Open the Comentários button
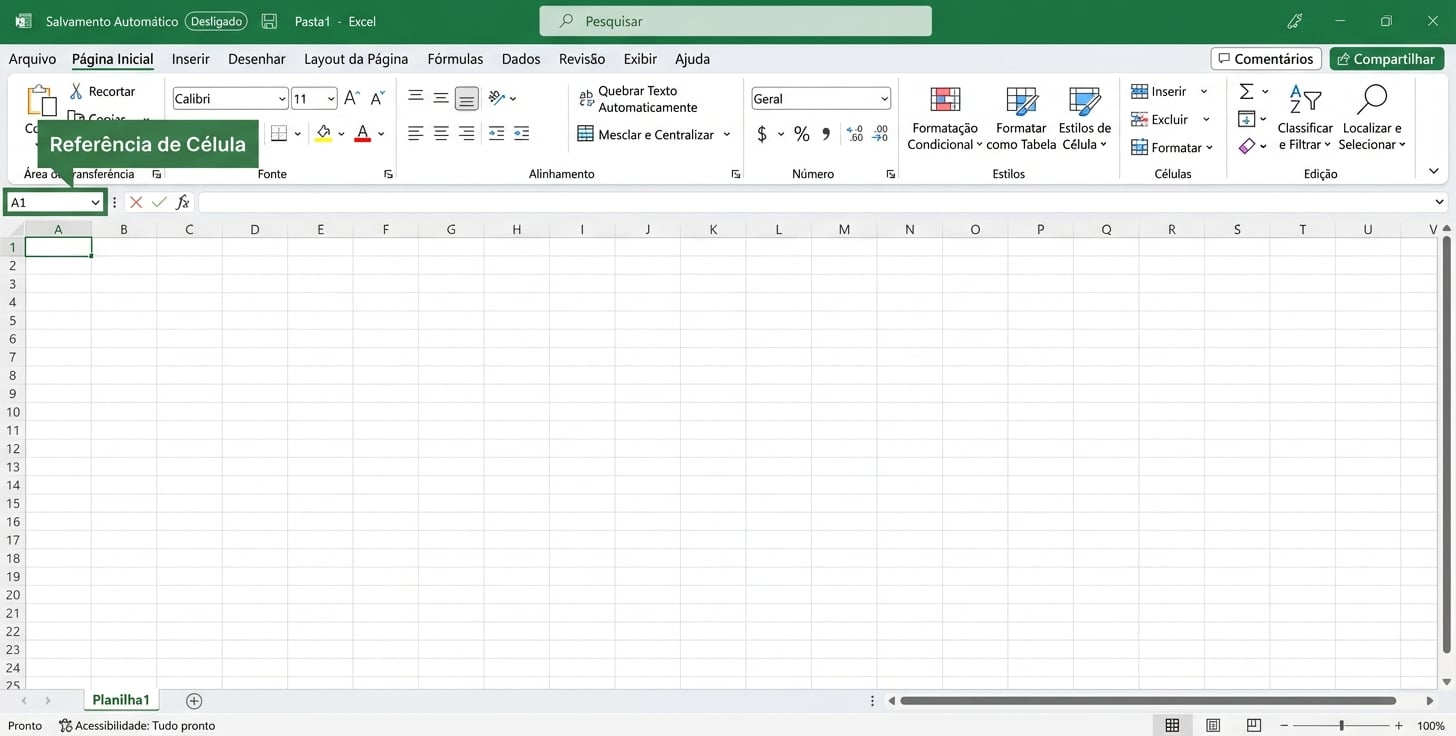1456x736 pixels. [x=1266, y=59]
